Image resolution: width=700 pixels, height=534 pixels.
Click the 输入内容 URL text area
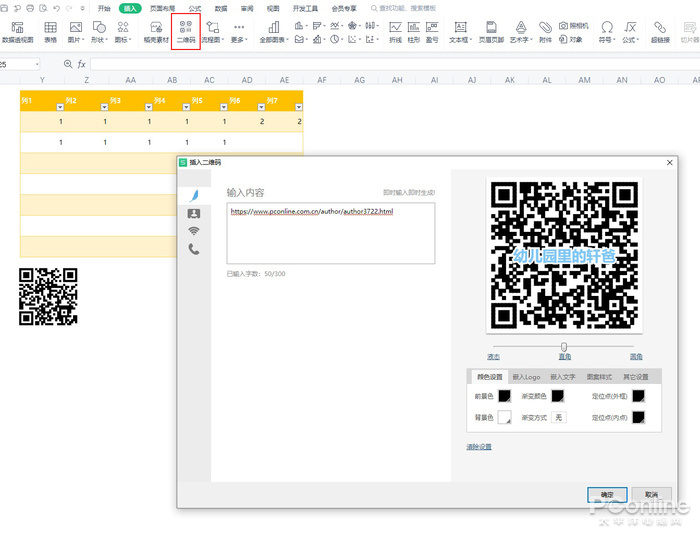(x=331, y=233)
